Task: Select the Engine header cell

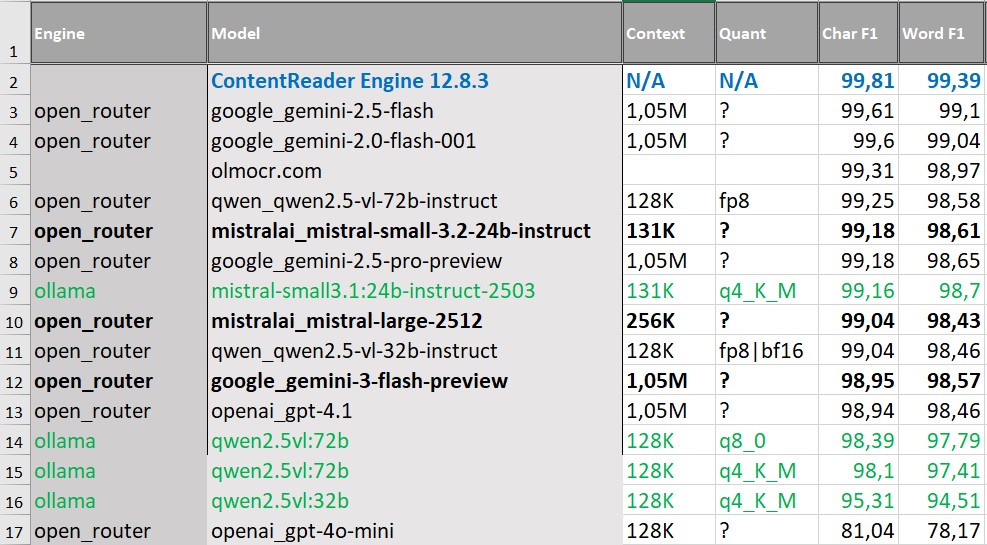Action: click(118, 34)
